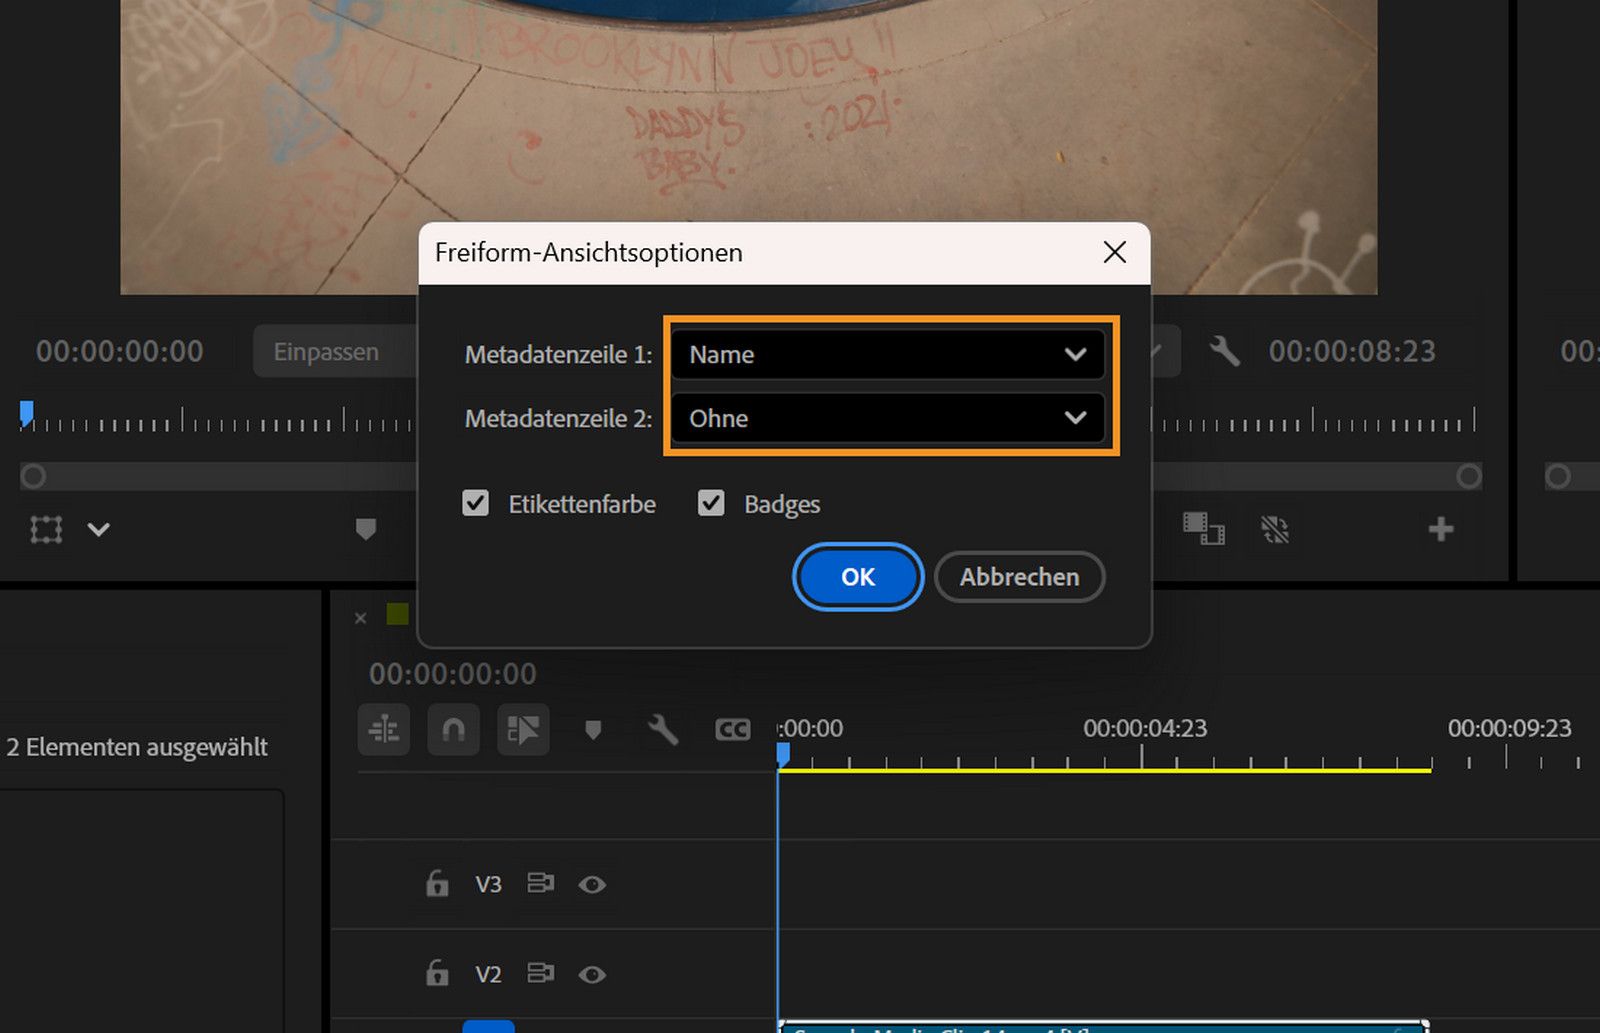1600x1033 pixels.
Task: Toggle the lock on track V3
Action: 437,883
